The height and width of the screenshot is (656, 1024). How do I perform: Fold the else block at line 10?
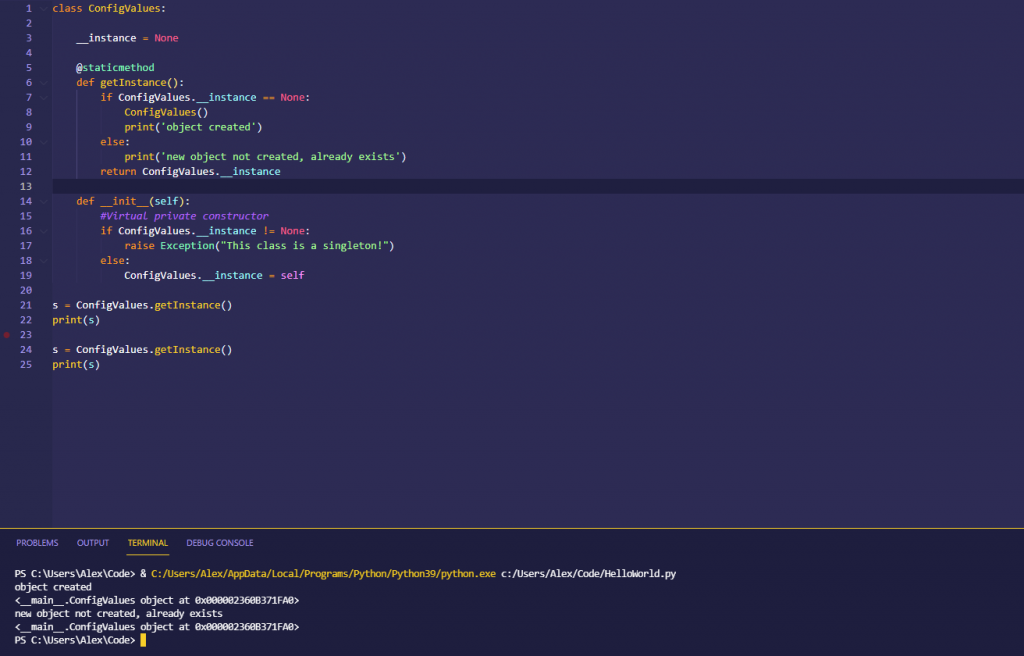tap(44, 142)
